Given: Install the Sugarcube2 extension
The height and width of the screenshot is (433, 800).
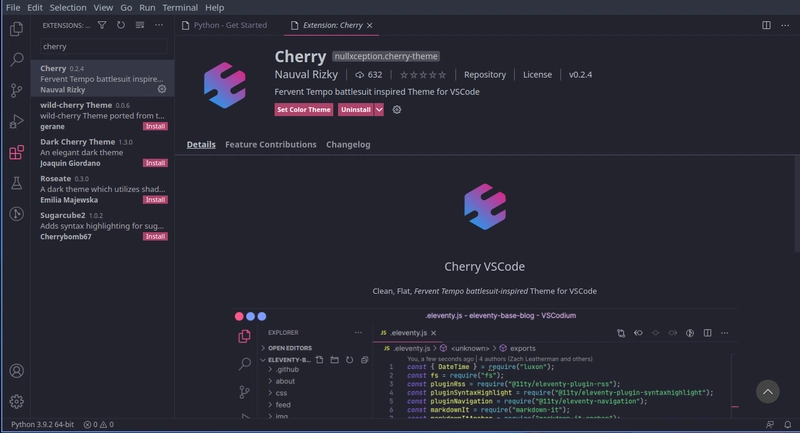Looking at the screenshot, I should click(x=155, y=236).
